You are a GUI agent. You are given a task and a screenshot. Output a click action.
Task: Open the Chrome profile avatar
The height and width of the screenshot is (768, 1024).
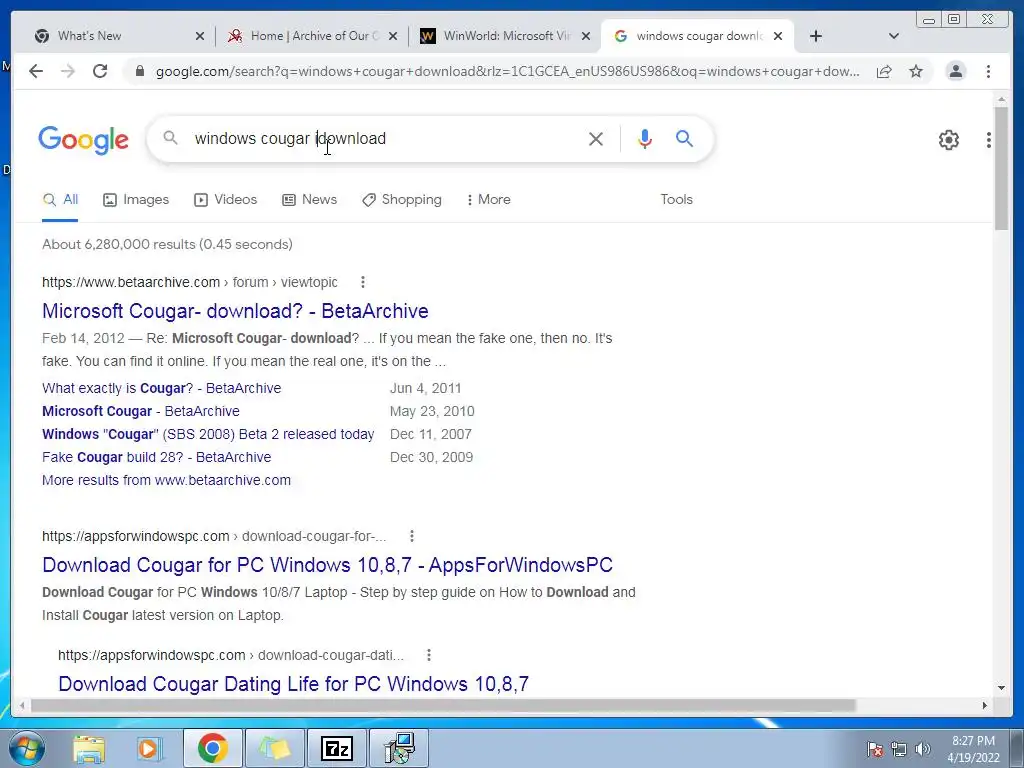(x=955, y=71)
